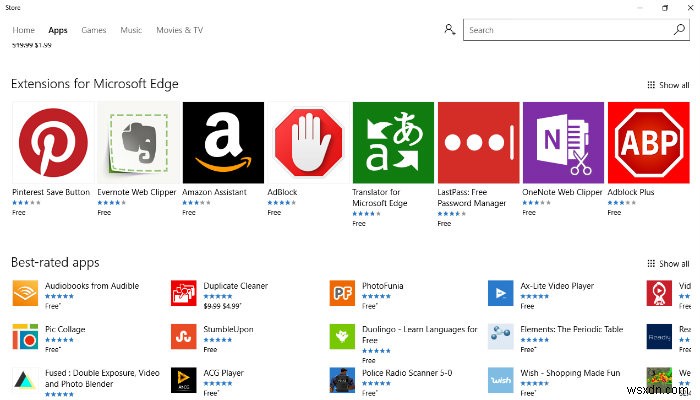Open the Translator for Microsoft Edge icon

pyautogui.click(x=393, y=142)
